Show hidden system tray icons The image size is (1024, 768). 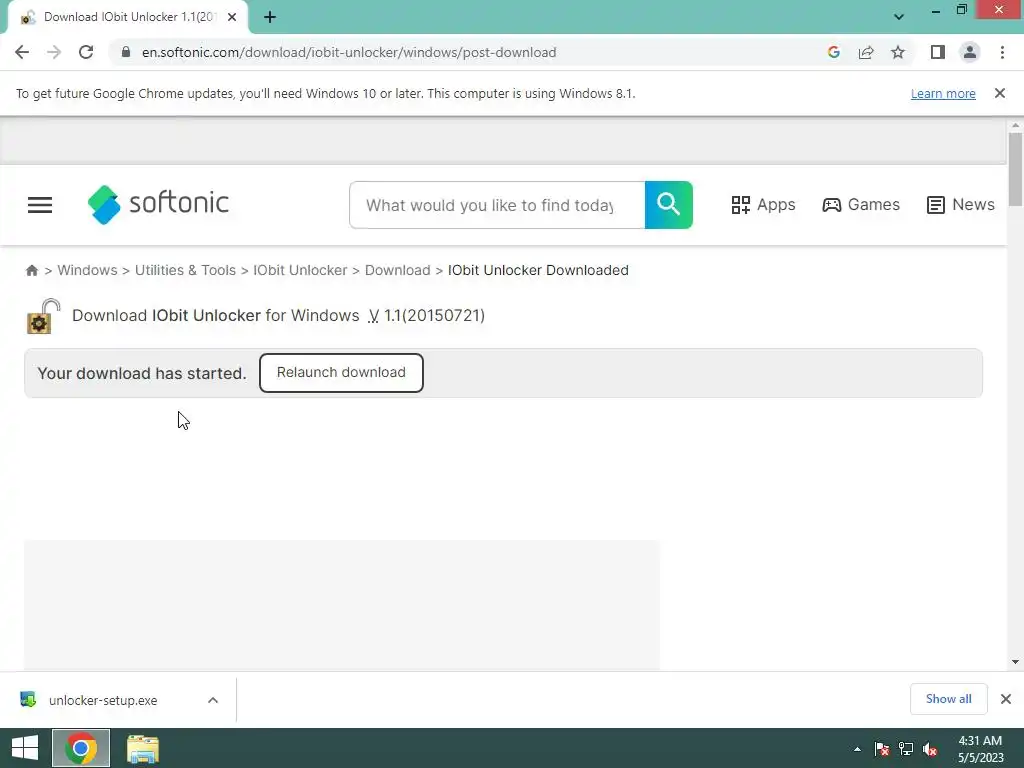[857, 749]
